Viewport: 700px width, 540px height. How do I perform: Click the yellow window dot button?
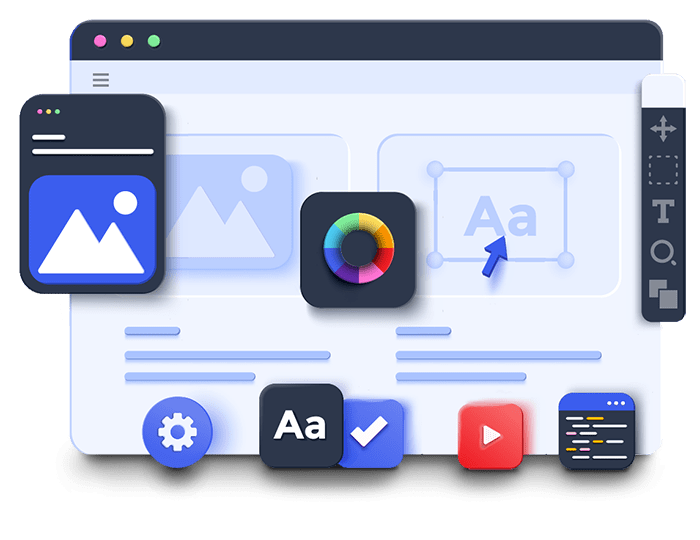pyautogui.click(x=127, y=41)
